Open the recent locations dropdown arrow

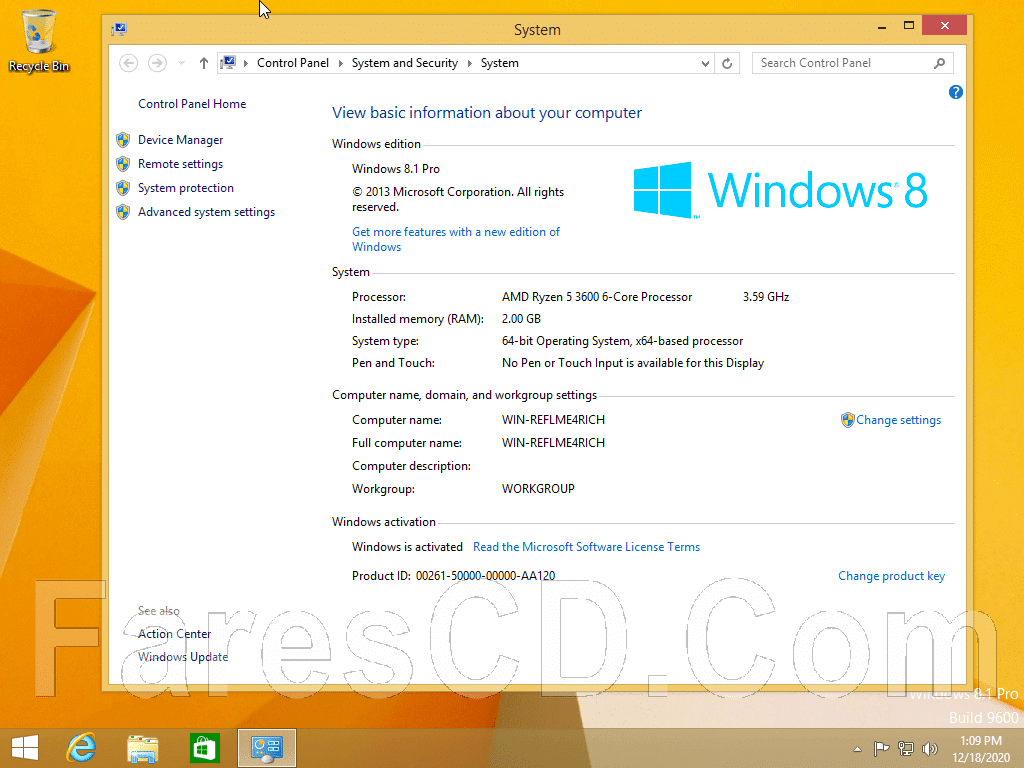pos(182,63)
